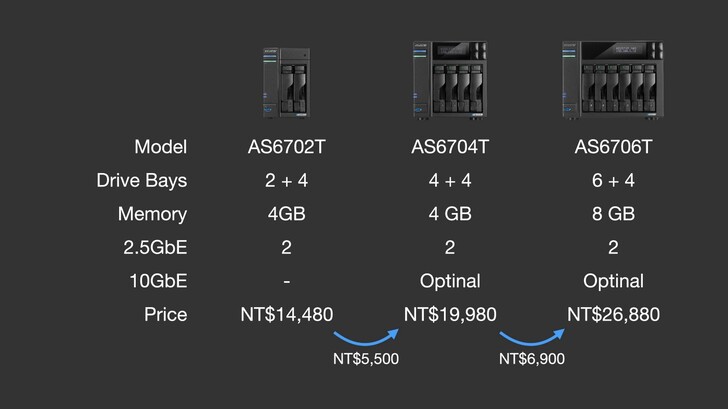Viewport: 728px width, 409px height.
Task: Click the NT$26,880 price
Action: (x=613, y=314)
